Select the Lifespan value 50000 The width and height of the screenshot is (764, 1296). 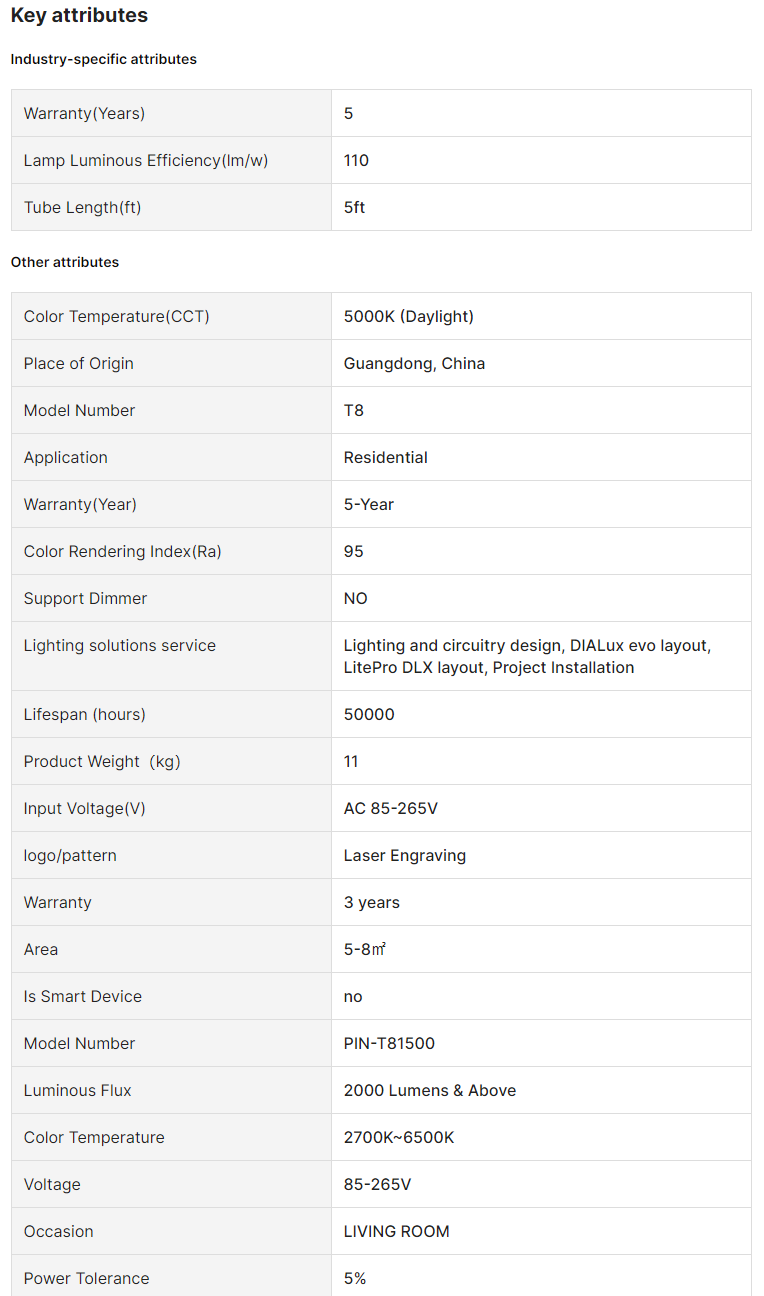tap(369, 714)
